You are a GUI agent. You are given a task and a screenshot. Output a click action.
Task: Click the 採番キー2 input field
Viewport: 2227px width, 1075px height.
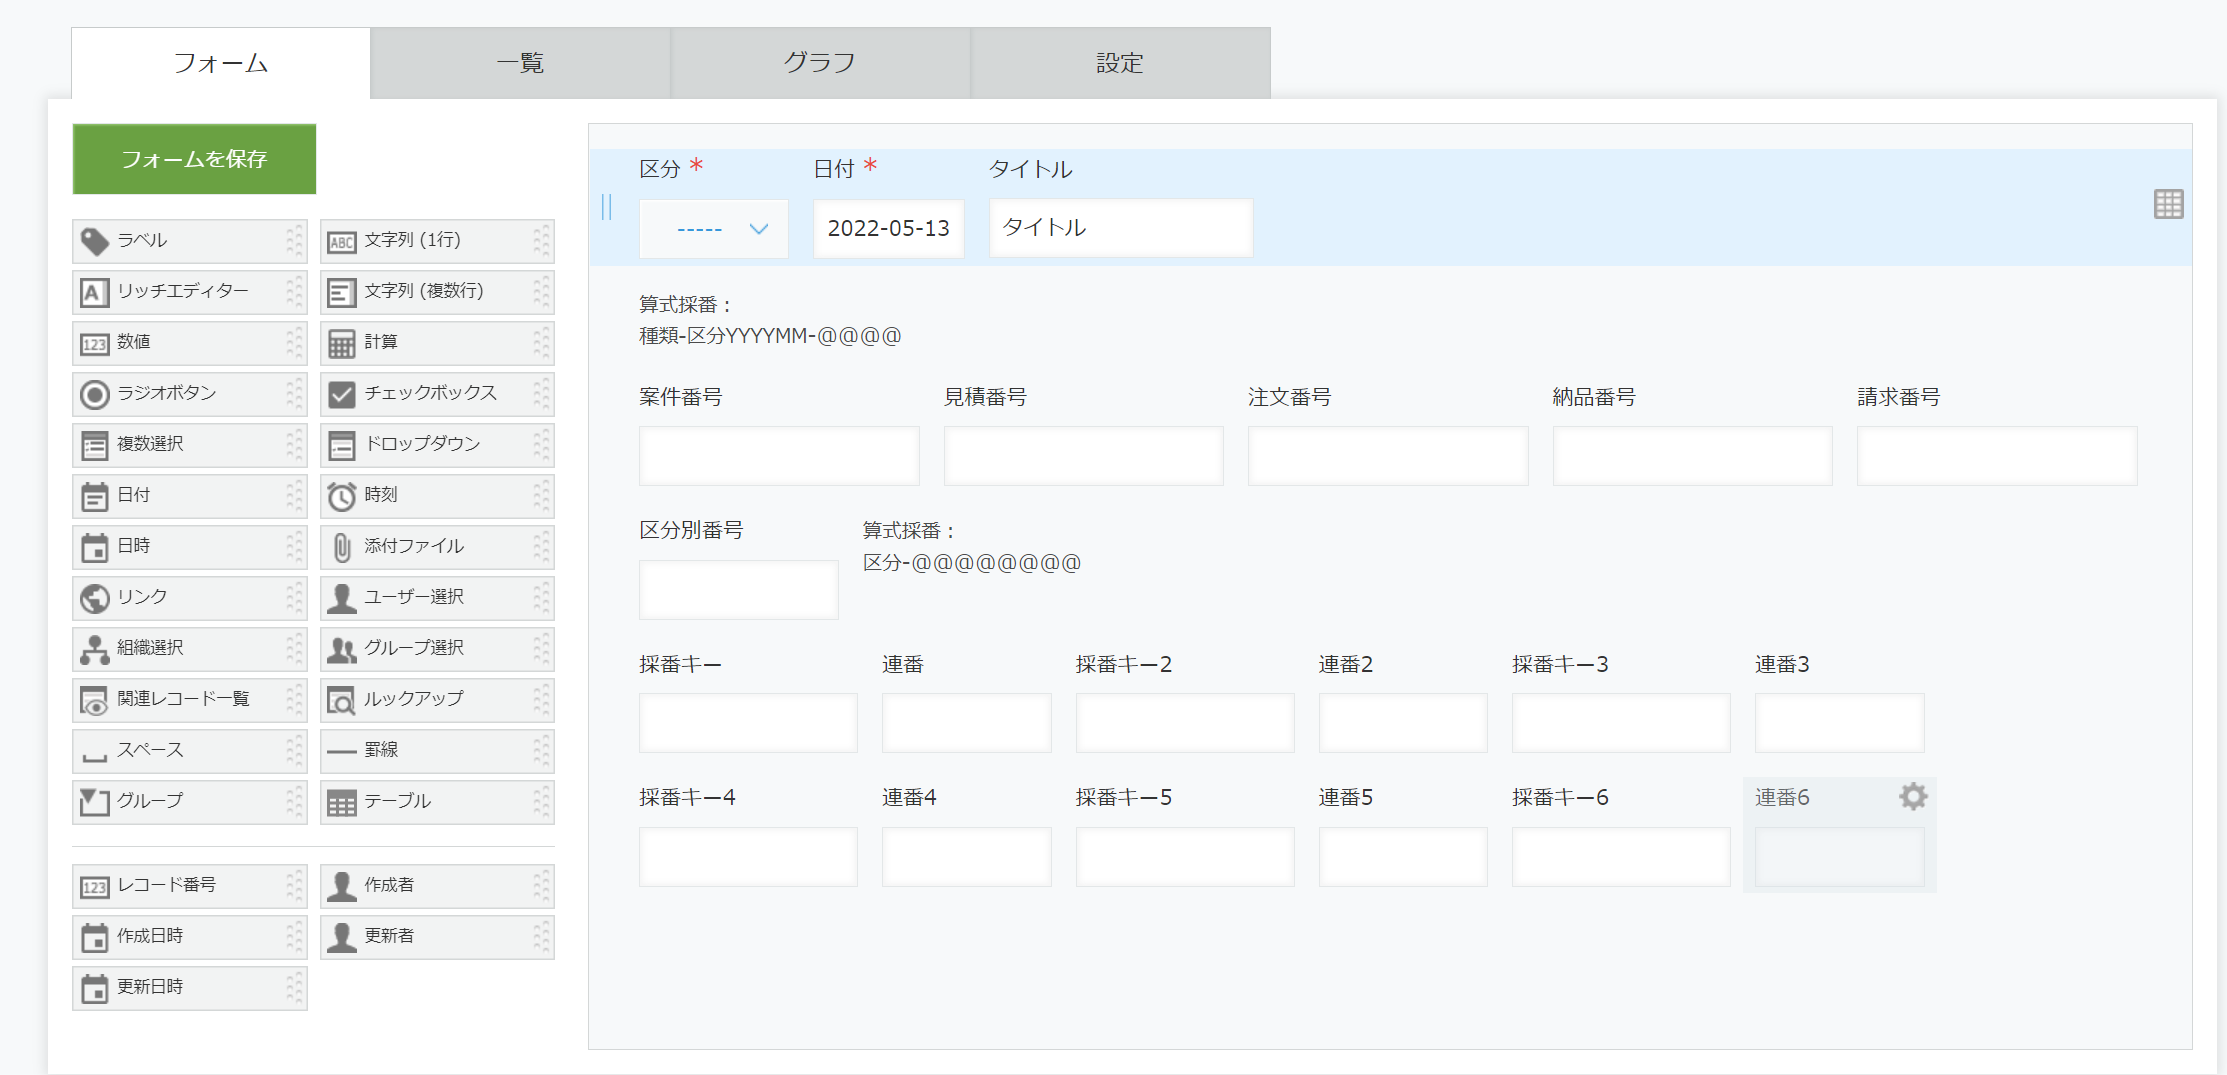point(1185,723)
